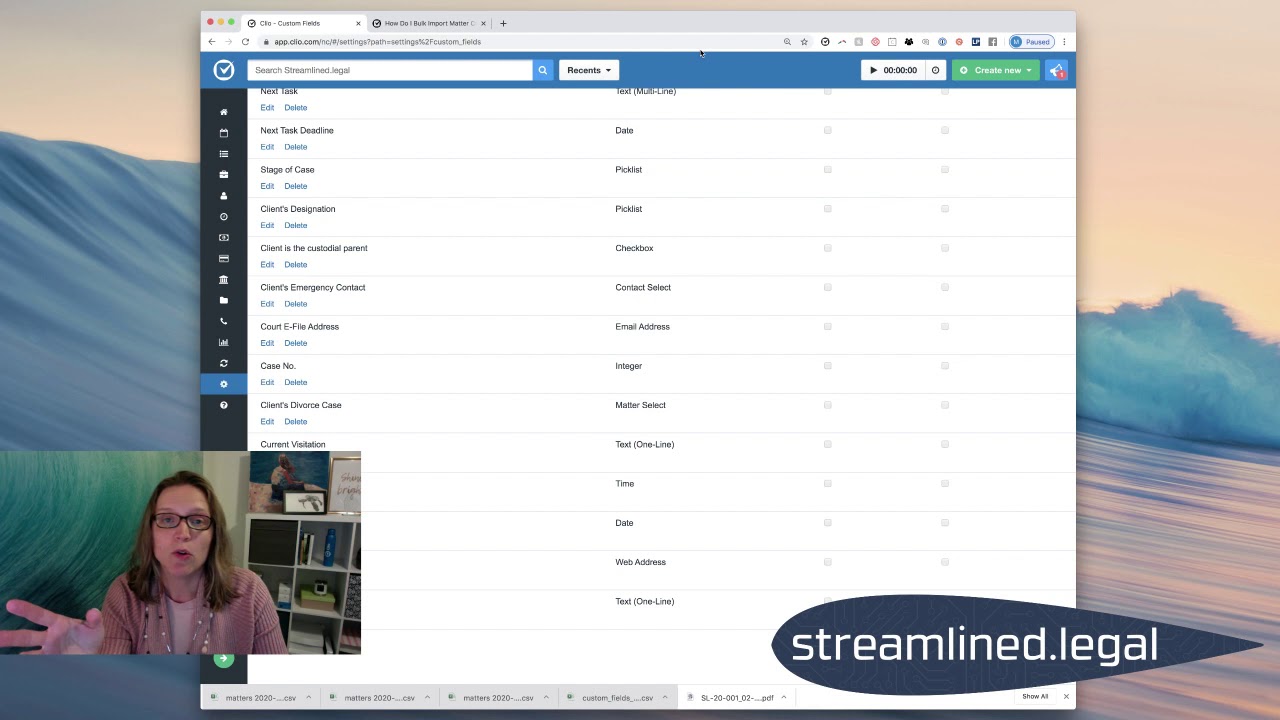The height and width of the screenshot is (720, 1280).
Task: Click the browser address bar URL
Action: coord(378,42)
